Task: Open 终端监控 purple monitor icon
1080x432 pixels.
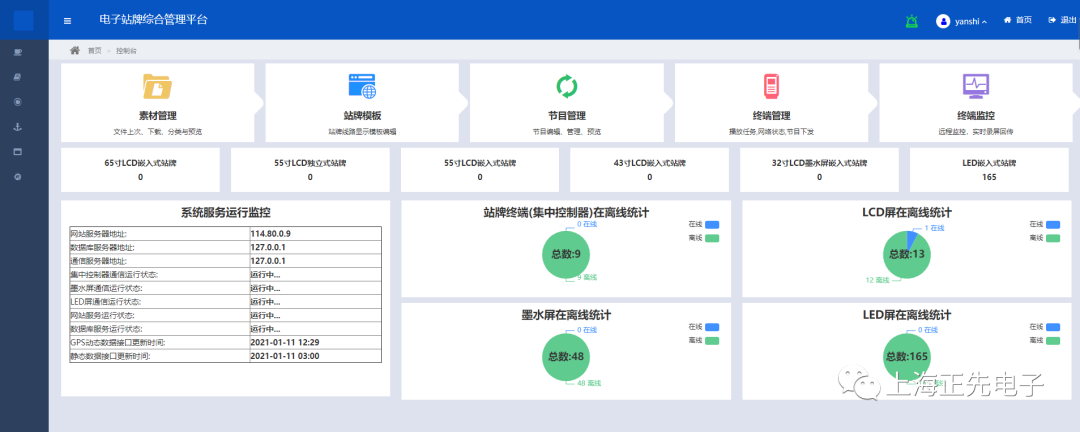Action: point(975,86)
